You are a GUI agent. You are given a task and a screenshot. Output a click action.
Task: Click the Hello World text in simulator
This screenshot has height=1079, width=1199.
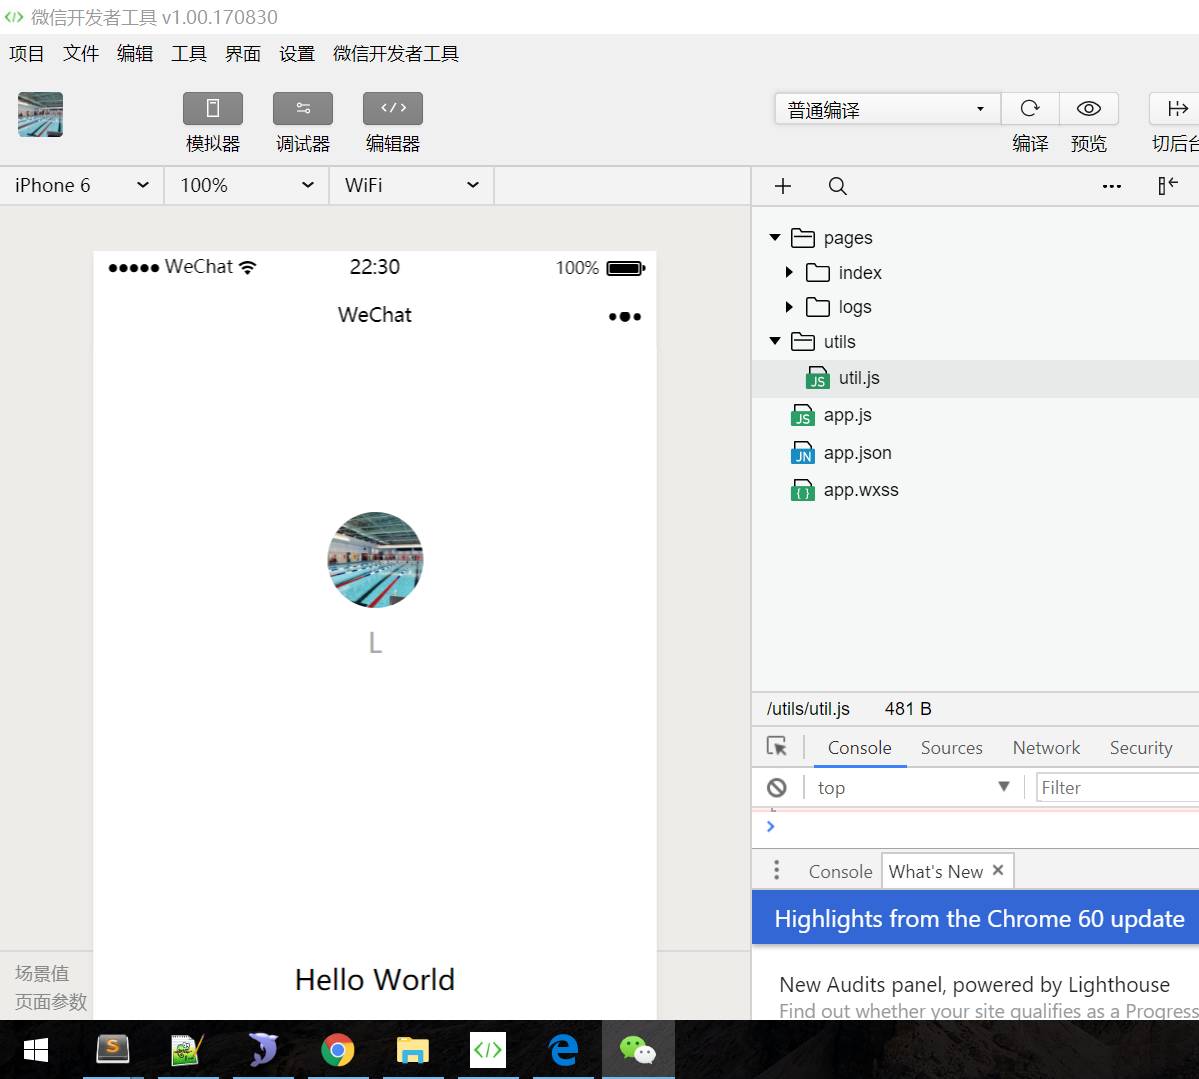tap(375, 980)
